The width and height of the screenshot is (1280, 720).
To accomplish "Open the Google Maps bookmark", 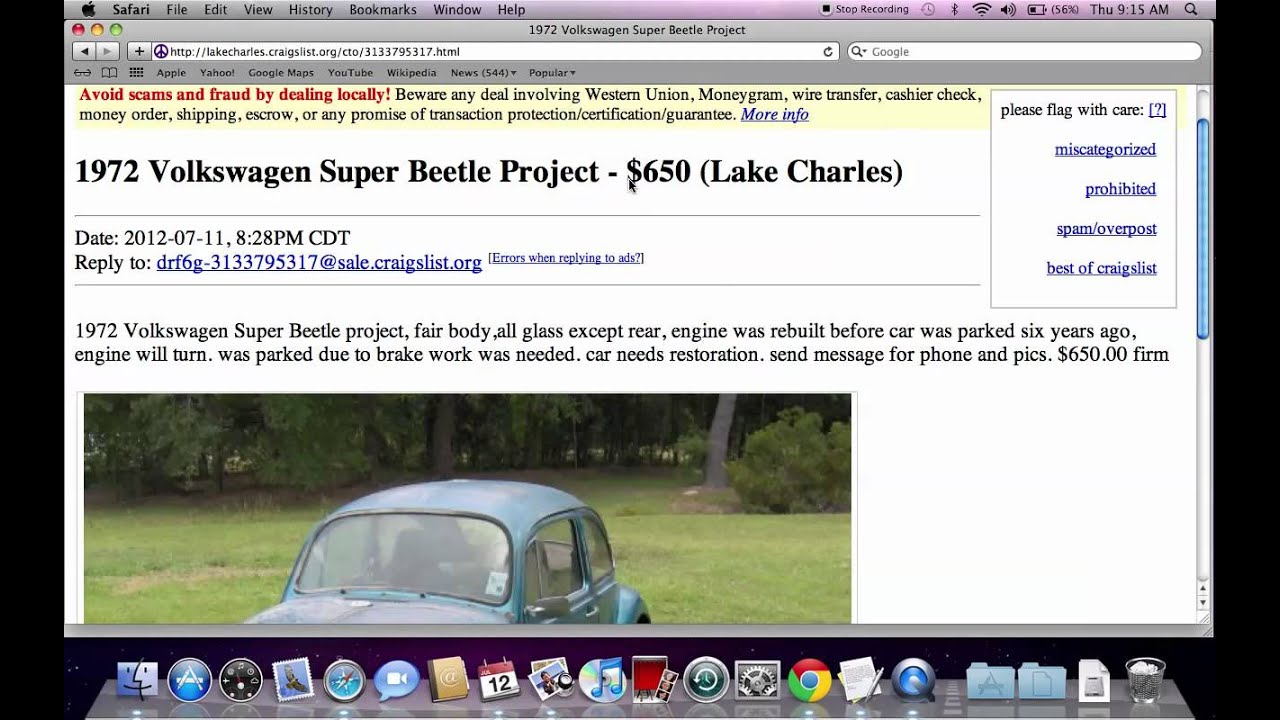I will click(281, 73).
